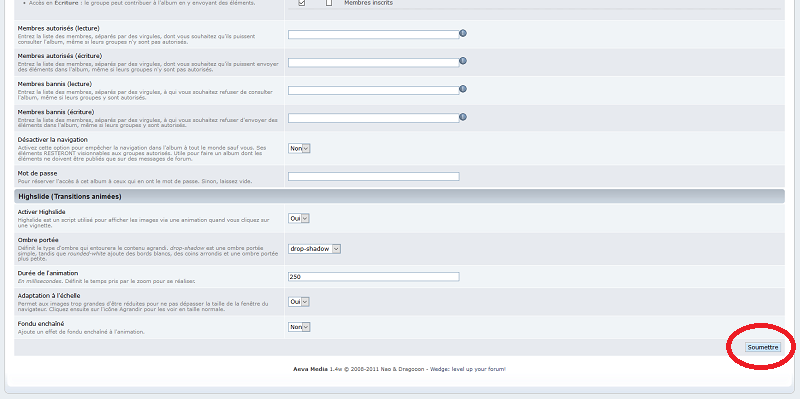Image resolution: width=800 pixels, height=399 pixels.
Task: Open the Aeva Media footer link
Action: (x=310, y=369)
